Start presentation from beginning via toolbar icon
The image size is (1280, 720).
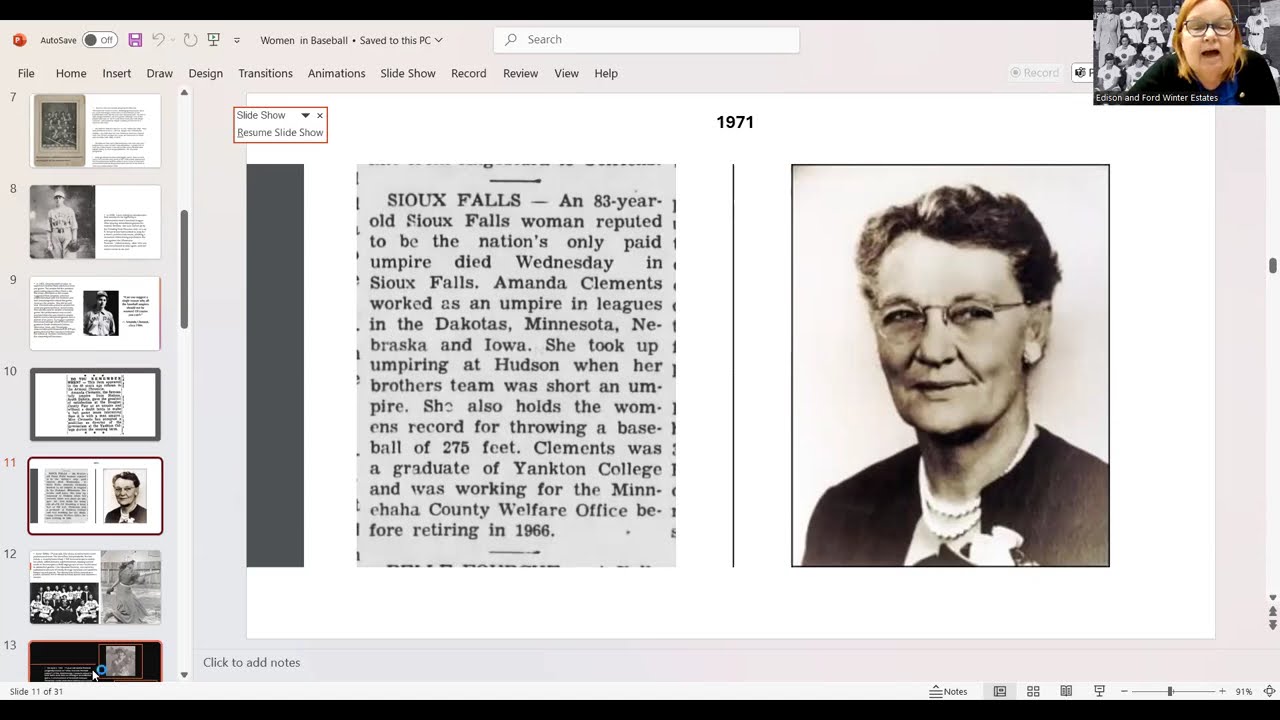[213, 40]
